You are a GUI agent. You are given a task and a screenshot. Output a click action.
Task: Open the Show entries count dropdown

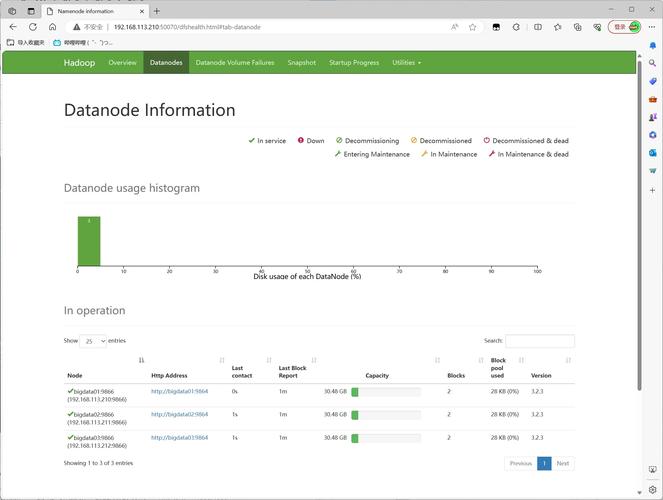click(x=93, y=341)
